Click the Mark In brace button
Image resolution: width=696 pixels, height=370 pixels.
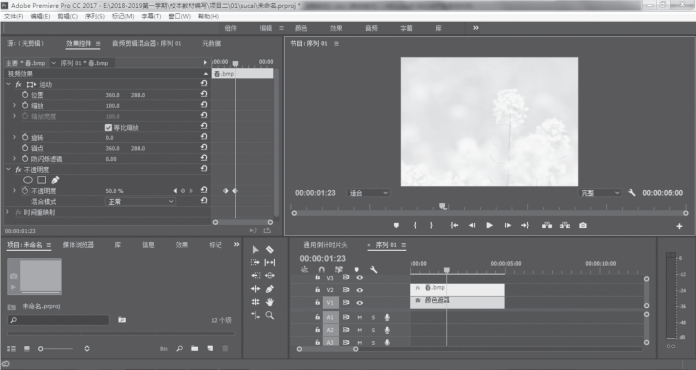pos(415,225)
